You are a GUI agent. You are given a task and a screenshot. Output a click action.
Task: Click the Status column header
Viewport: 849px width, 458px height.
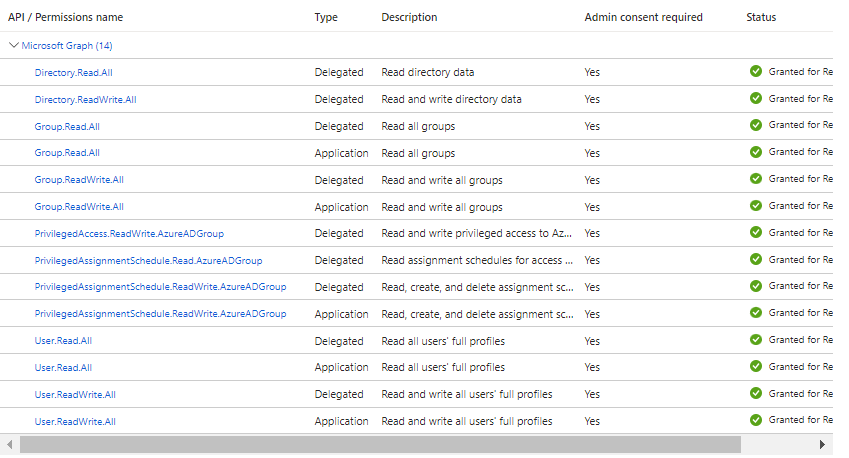click(x=761, y=17)
